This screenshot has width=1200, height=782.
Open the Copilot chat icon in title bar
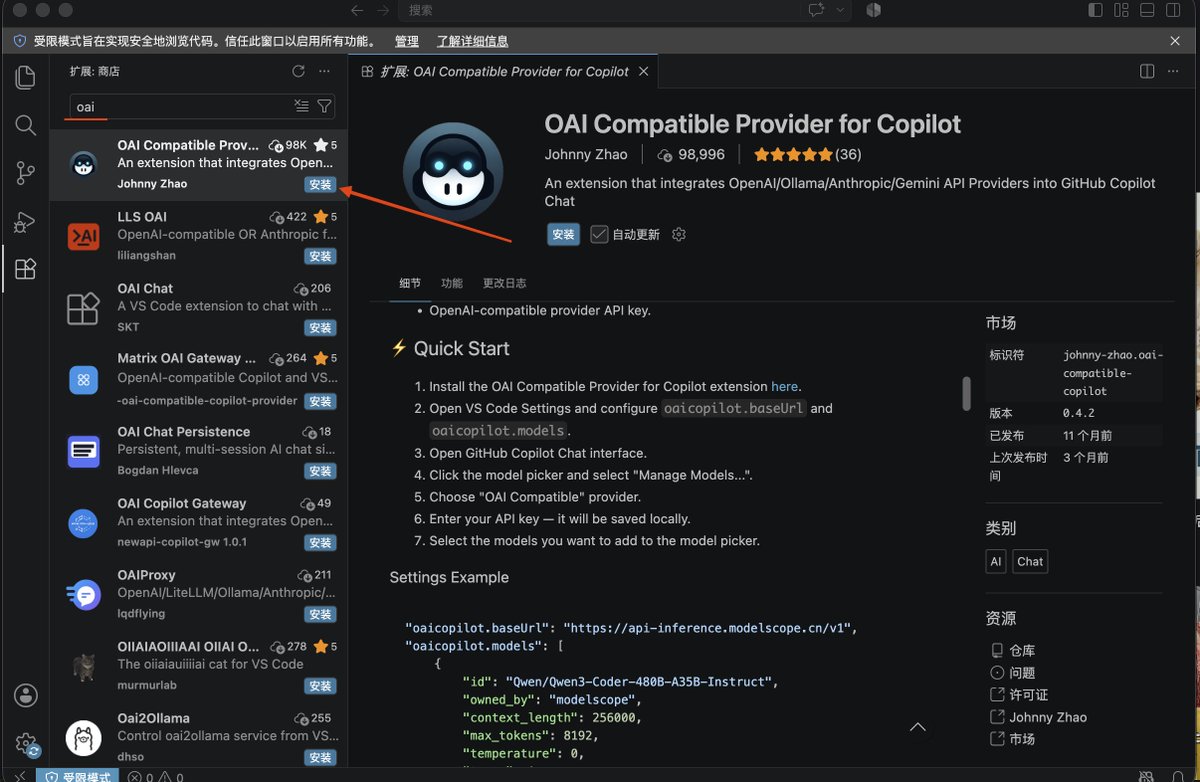[x=817, y=10]
